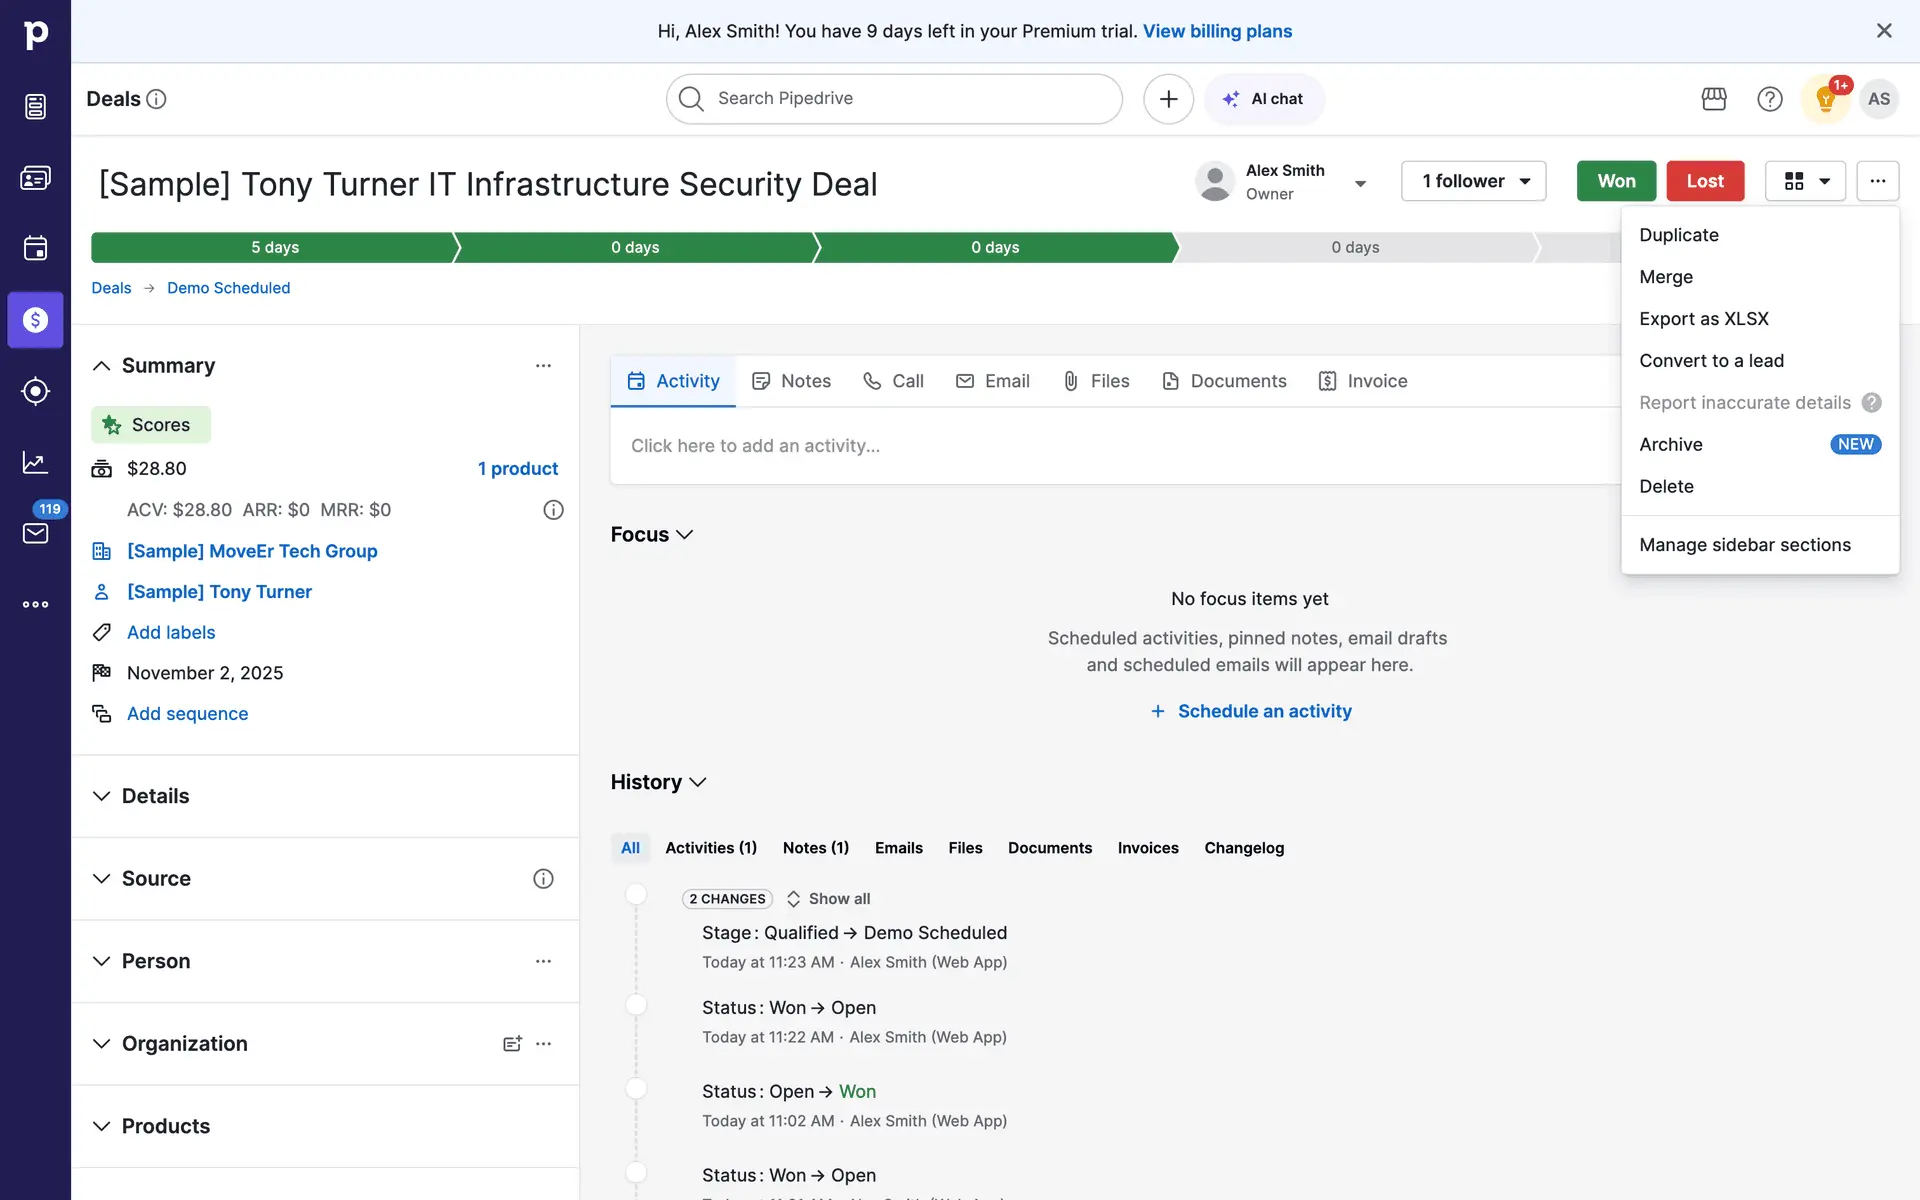This screenshot has width=1920, height=1200.
Task: Open the Marketplace icon in top bar
Action: click(x=1714, y=99)
